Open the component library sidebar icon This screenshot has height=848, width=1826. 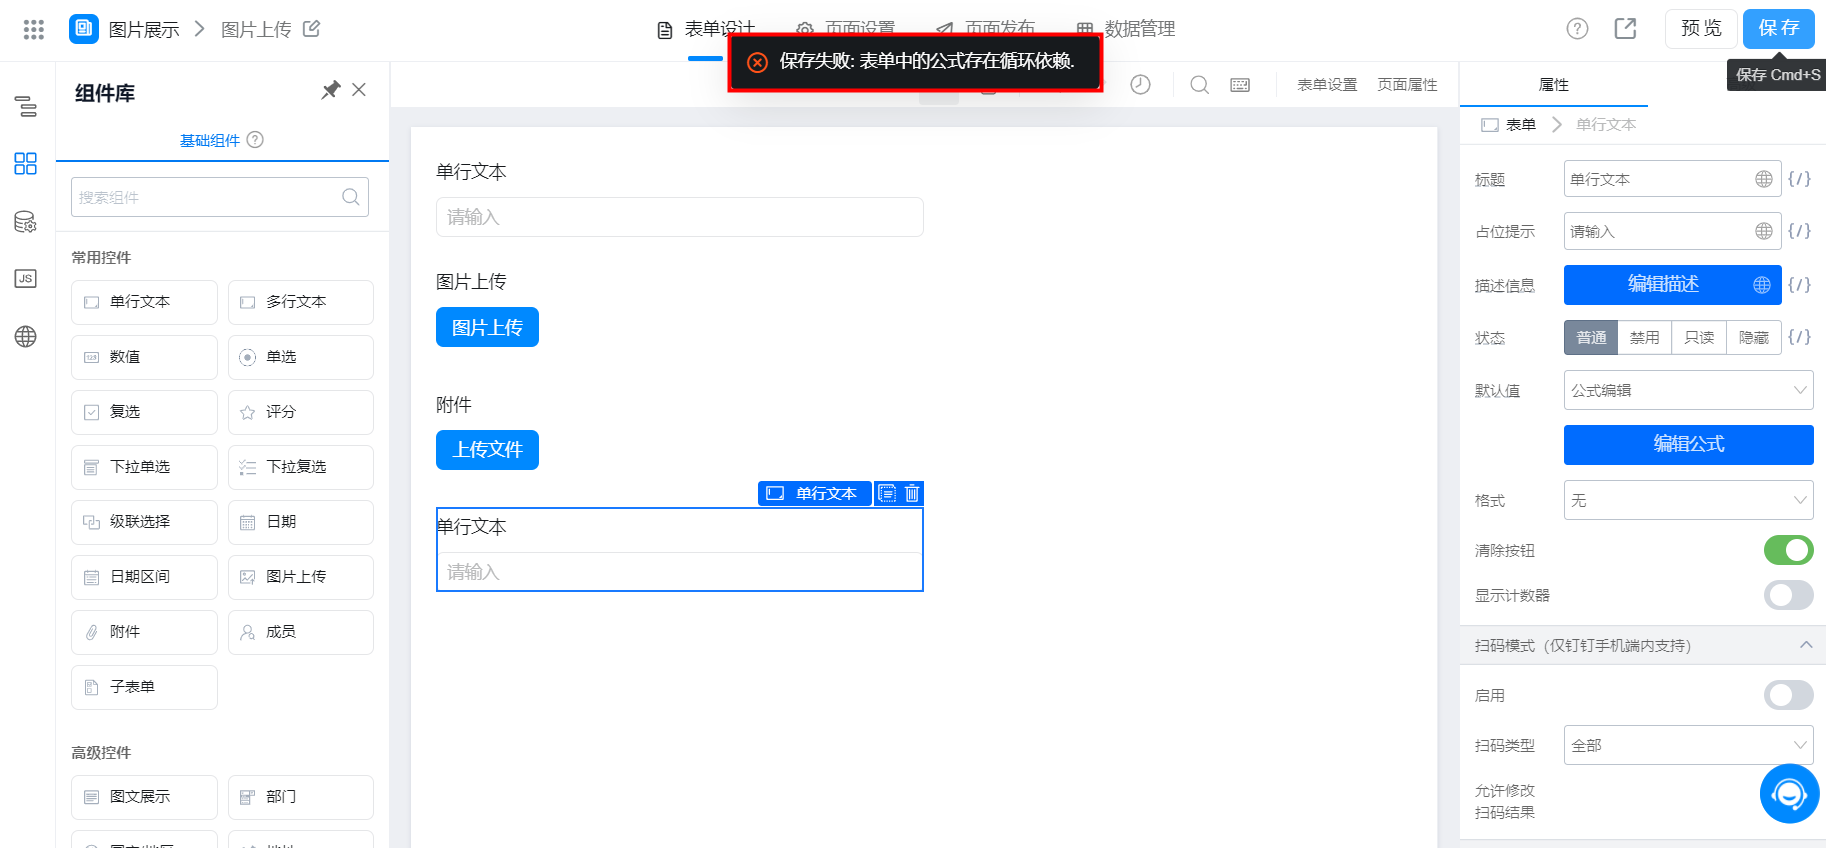(26, 164)
